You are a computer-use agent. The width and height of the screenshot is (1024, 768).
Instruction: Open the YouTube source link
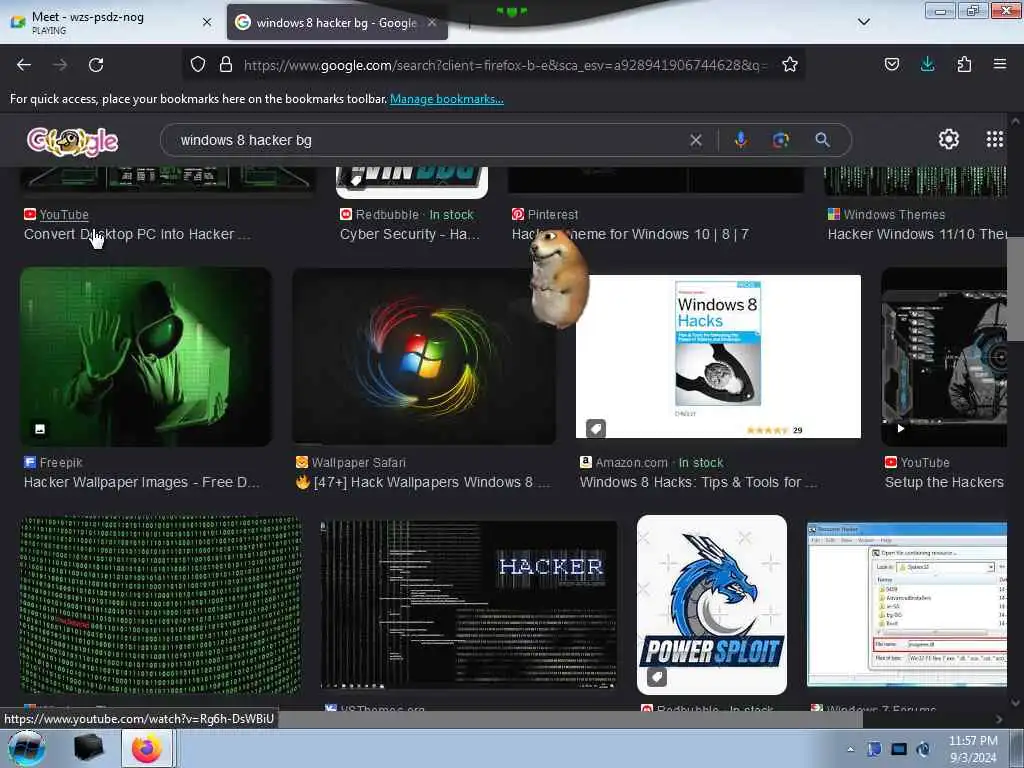(x=64, y=215)
